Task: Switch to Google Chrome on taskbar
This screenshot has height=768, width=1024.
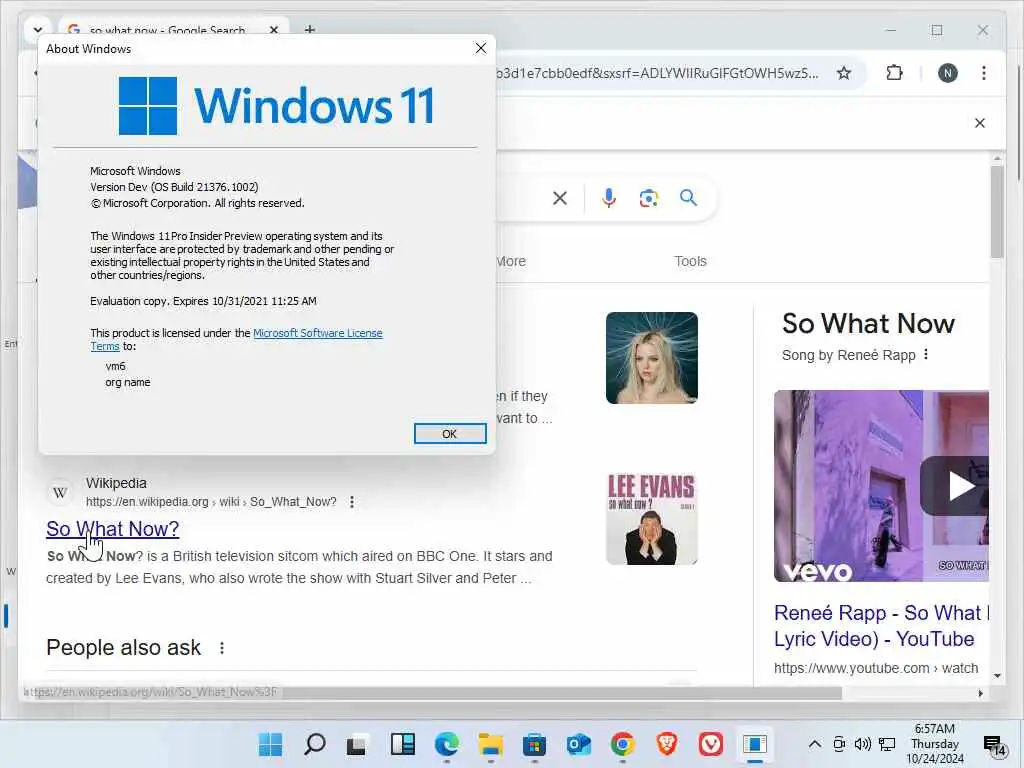Action: pyautogui.click(x=622, y=744)
